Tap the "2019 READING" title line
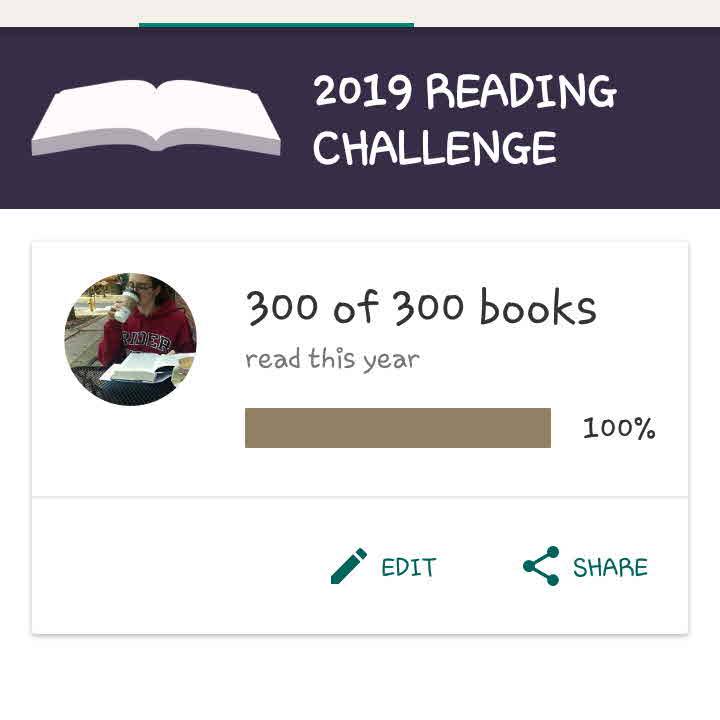Image resolution: width=720 pixels, height=720 pixels. [464, 93]
